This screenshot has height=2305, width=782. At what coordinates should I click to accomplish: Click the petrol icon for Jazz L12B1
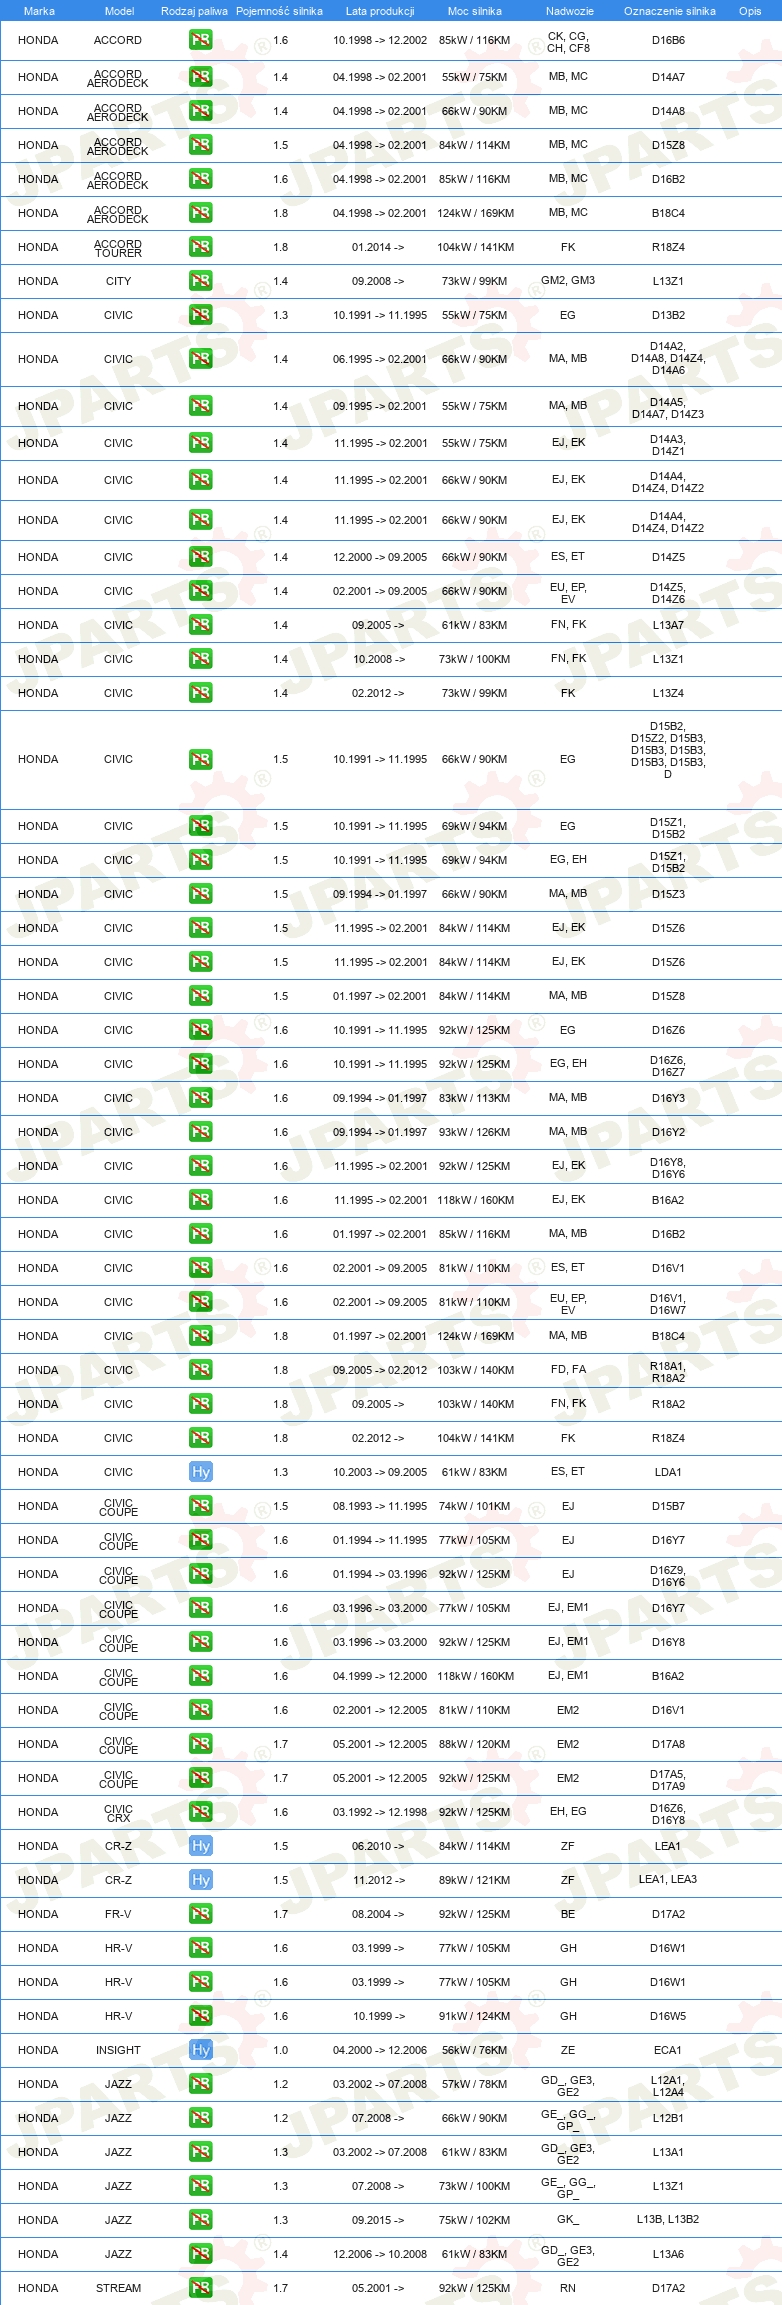click(200, 2118)
